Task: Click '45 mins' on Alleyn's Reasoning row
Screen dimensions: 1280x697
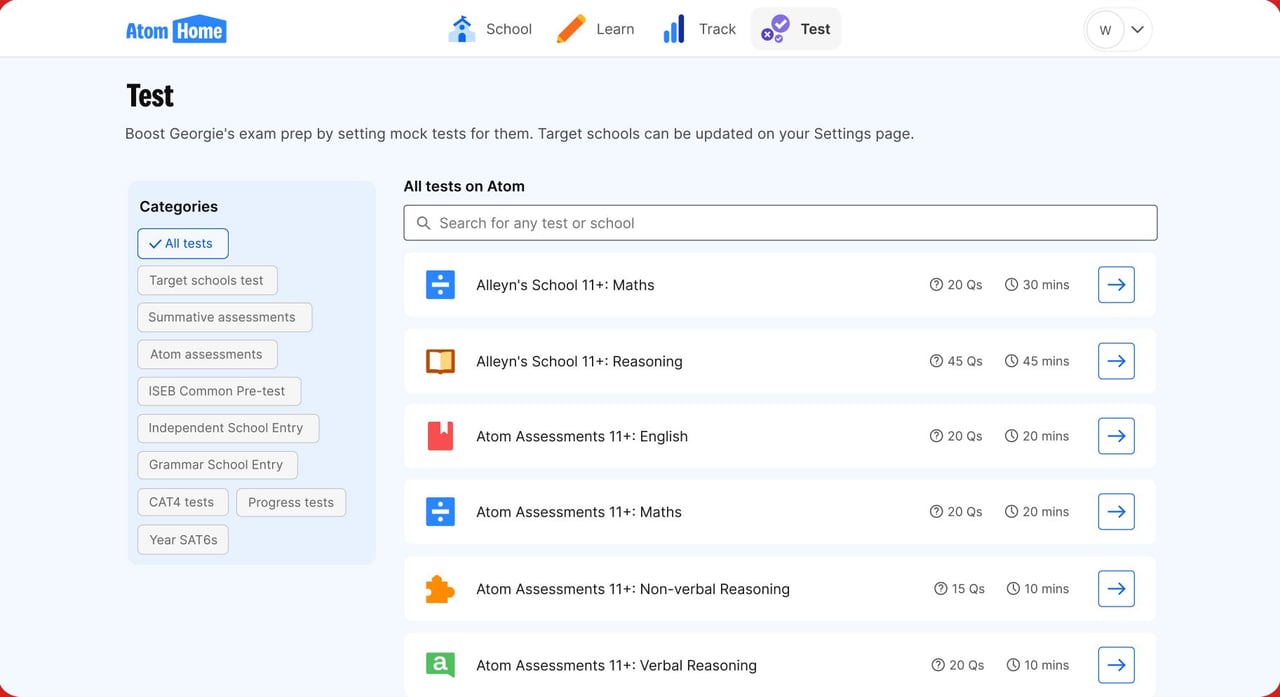Action: tap(1046, 361)
